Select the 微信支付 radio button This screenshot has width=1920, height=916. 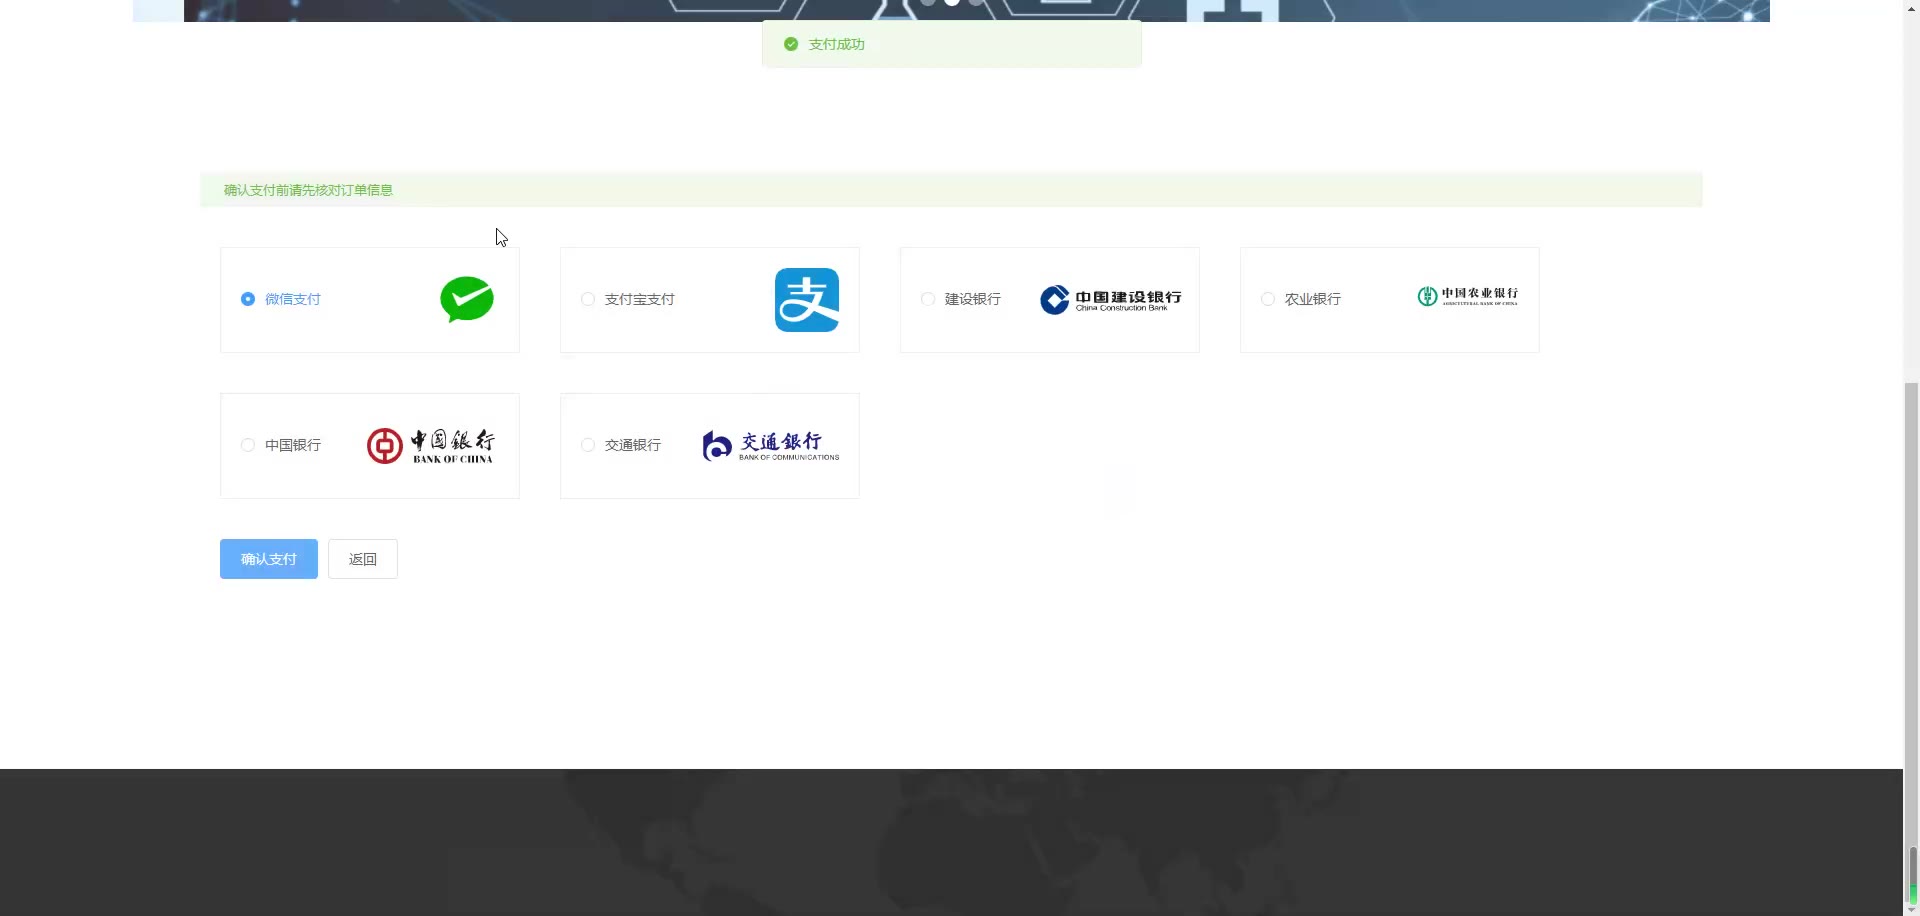click(248, 299)
